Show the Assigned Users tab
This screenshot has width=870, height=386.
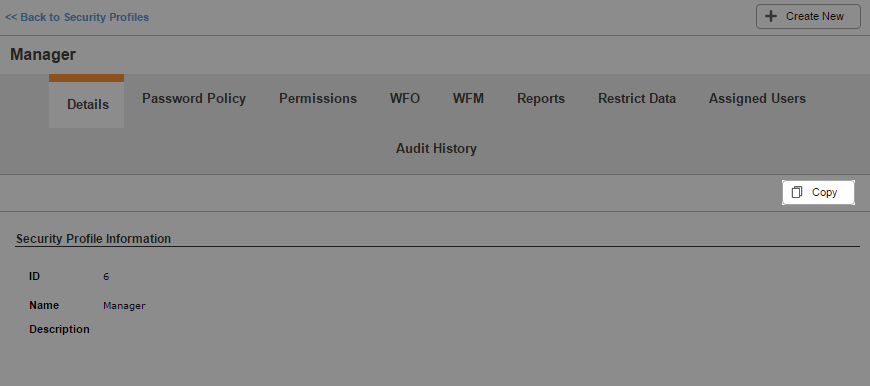[x=757, y=99]
